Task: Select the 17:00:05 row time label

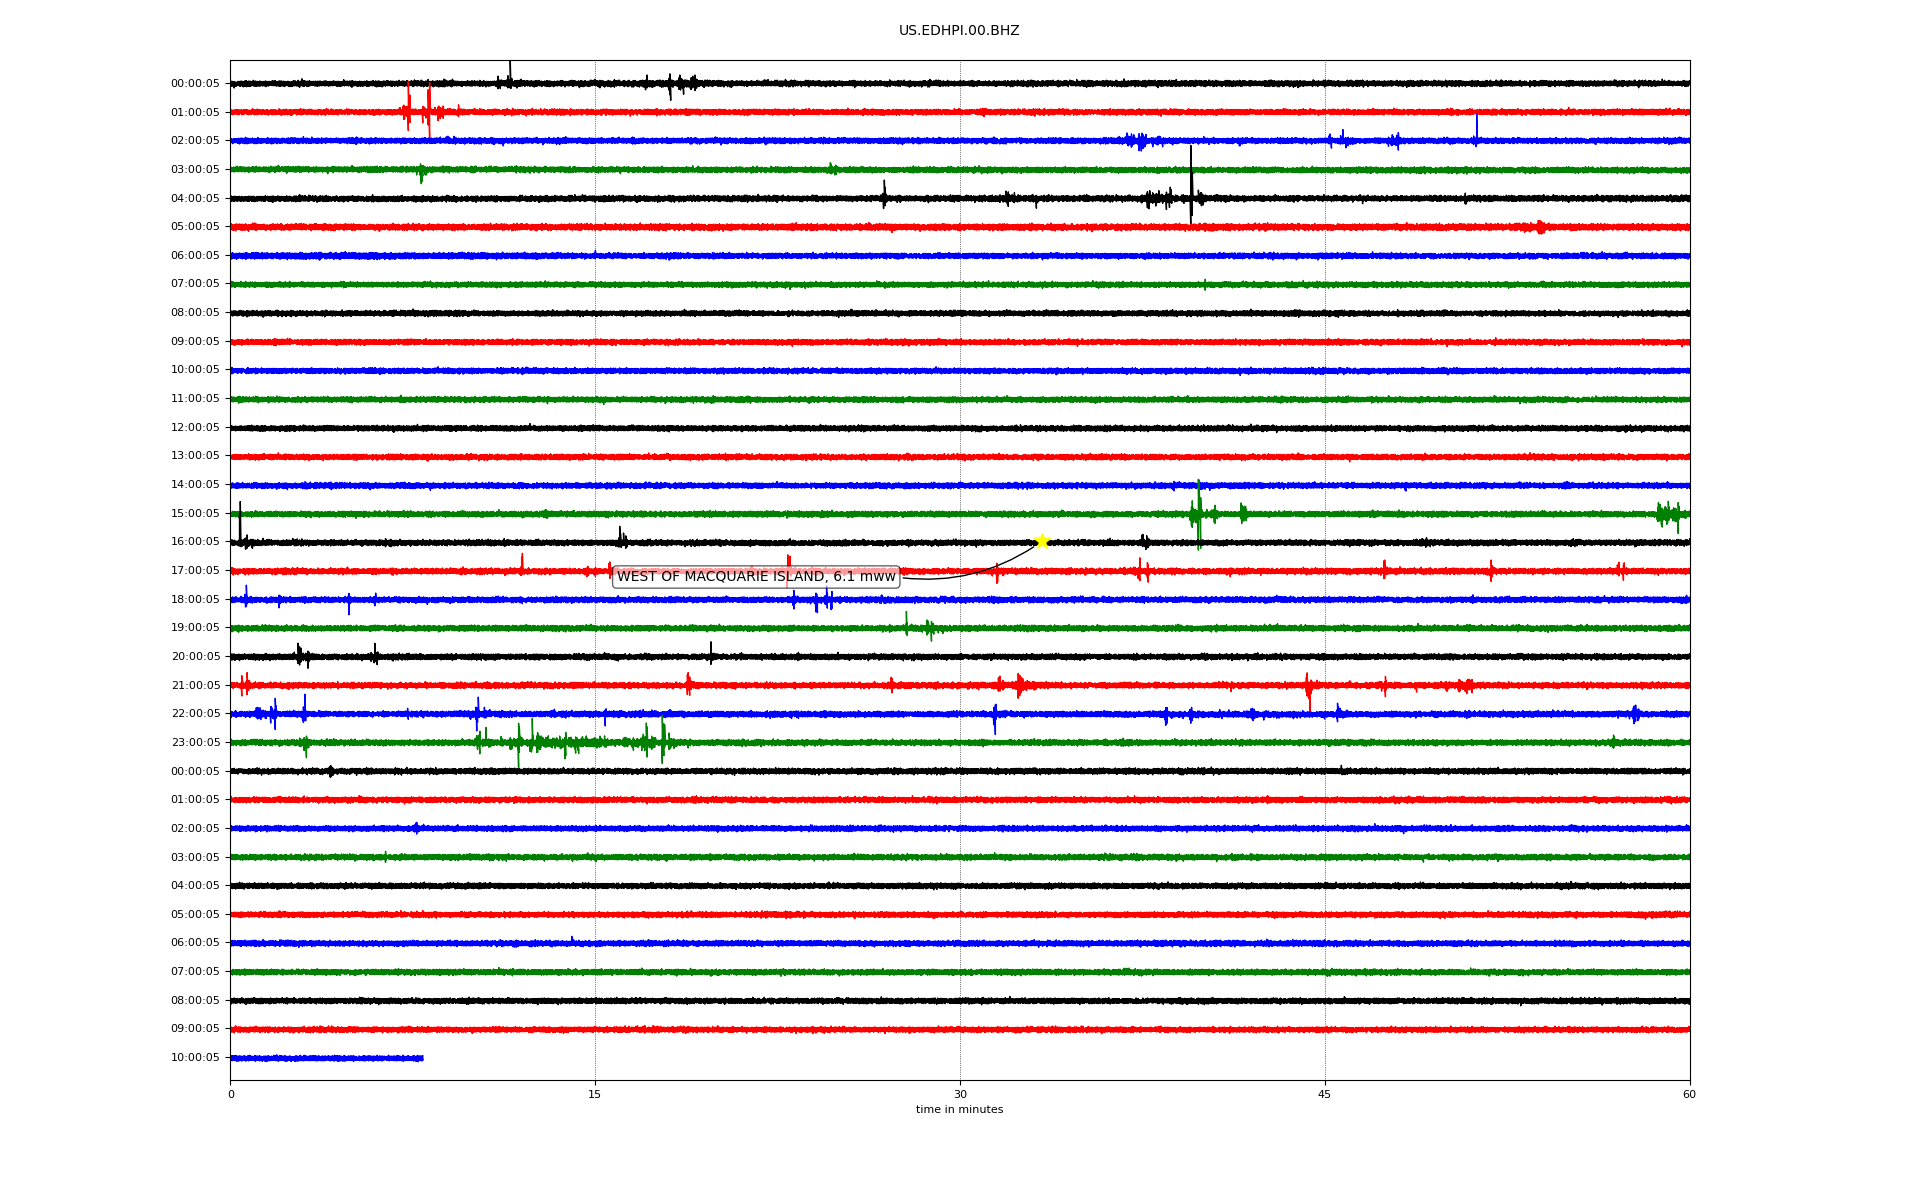Action: coord(195,571)
